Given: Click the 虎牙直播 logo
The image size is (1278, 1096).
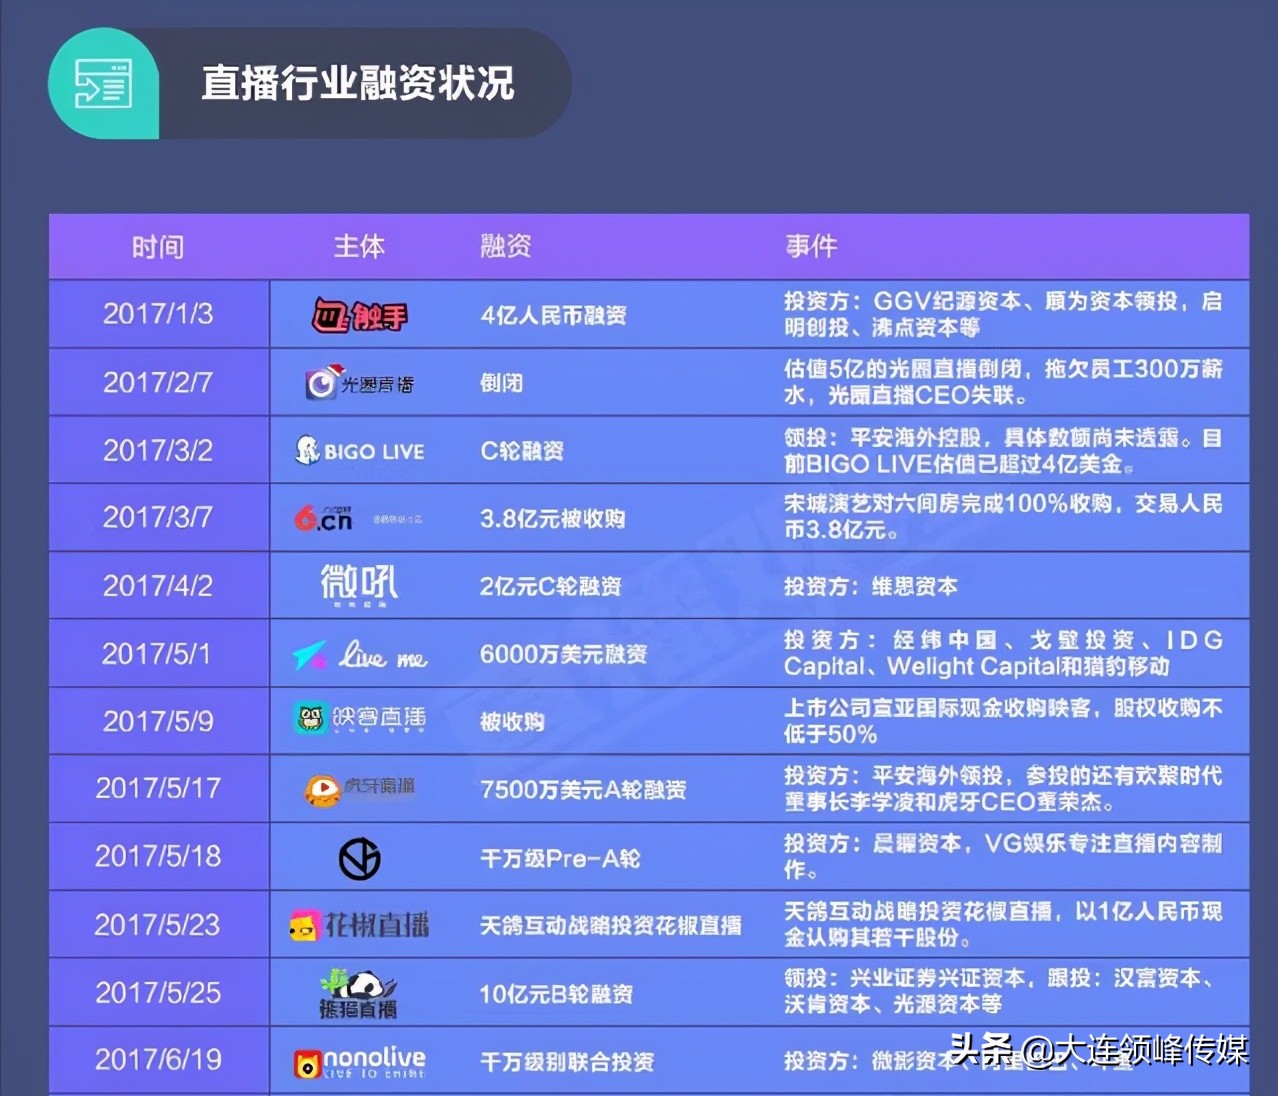Looking at the screenshot, I should 359,788.
